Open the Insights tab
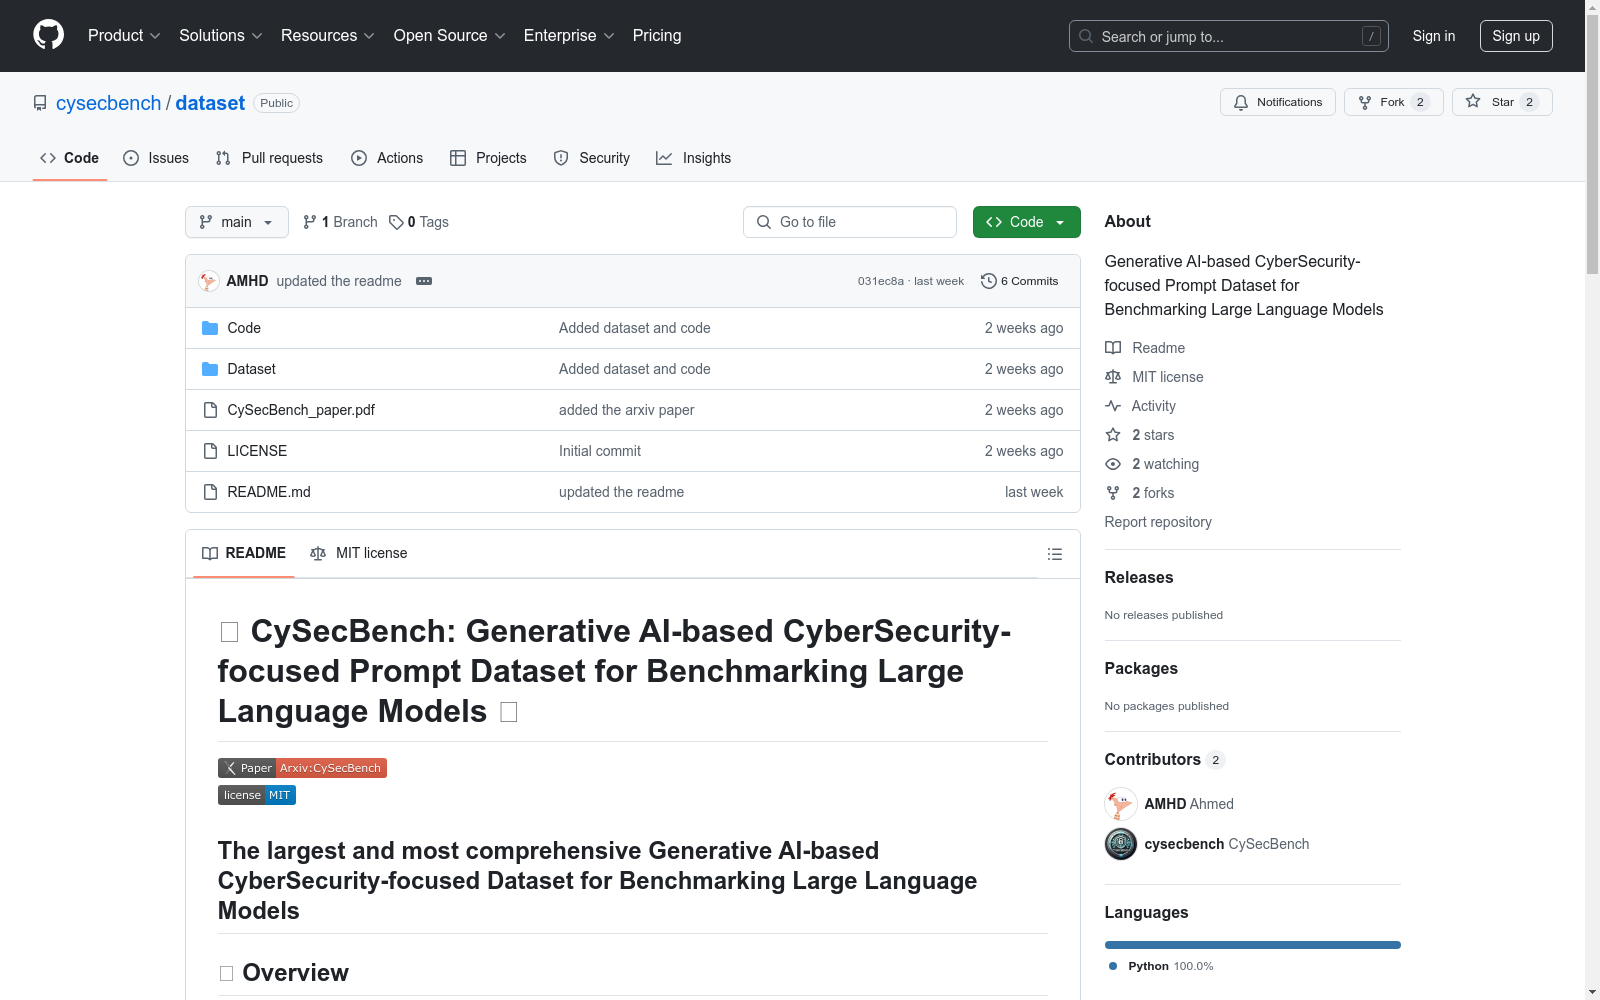 point(694,158)
